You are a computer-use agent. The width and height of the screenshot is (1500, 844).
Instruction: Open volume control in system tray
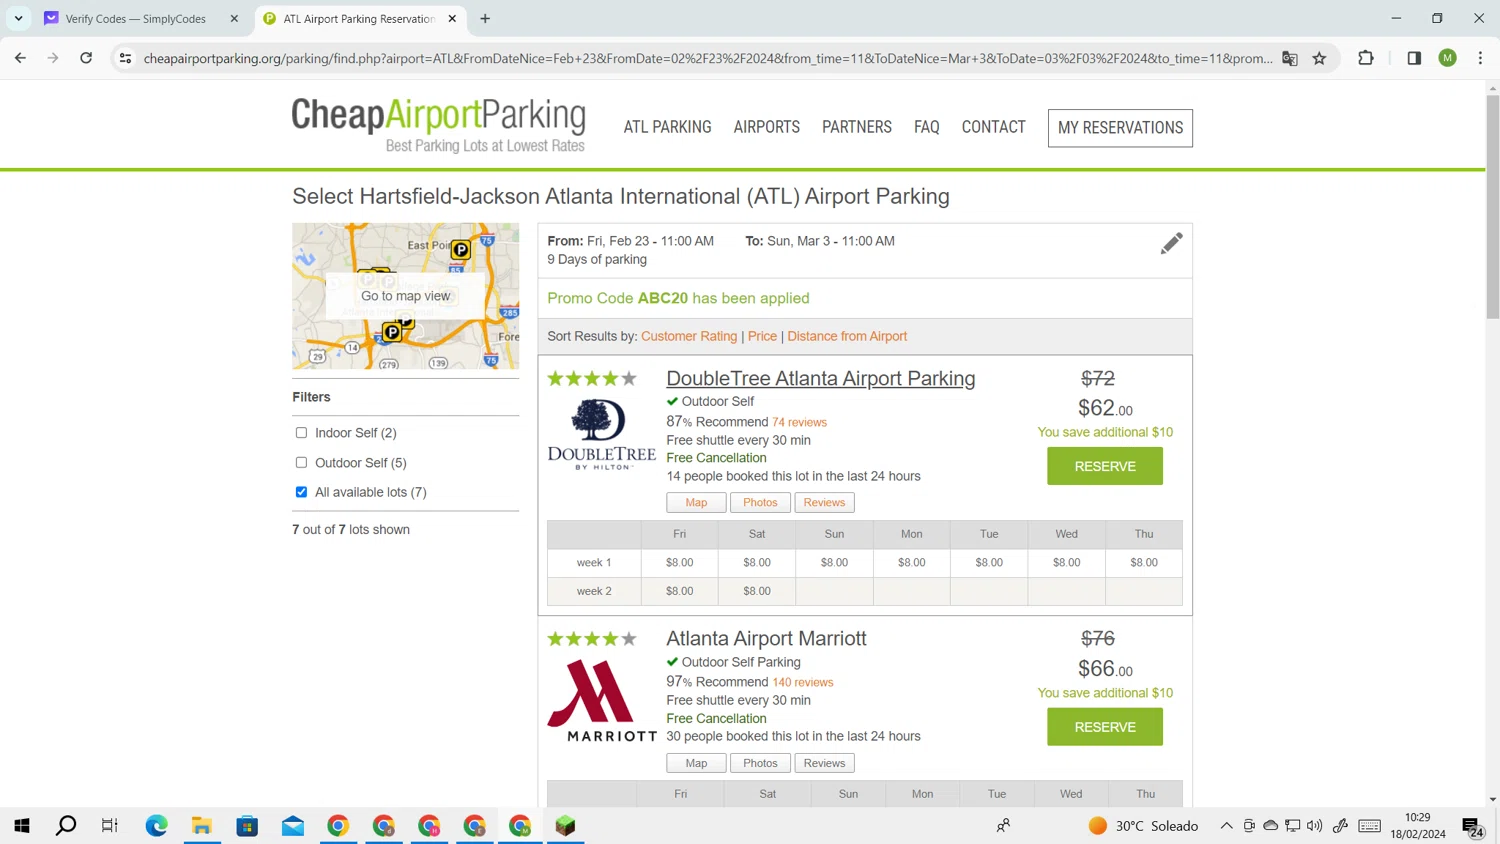pyautogui.click(x=1314, y=825)
